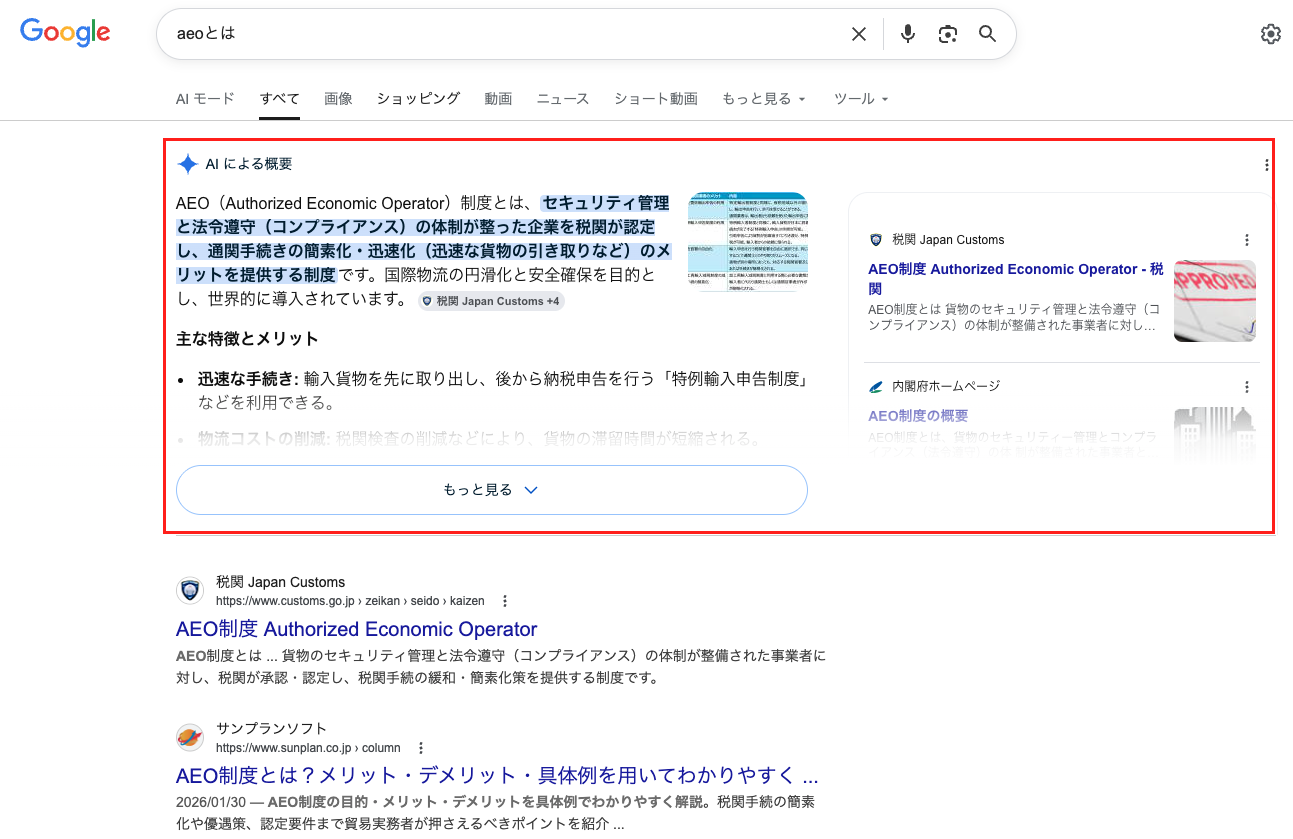The width and height of the screenshot is (1293, 839).
Task: Open the ニュース tab
Action: 563,99
